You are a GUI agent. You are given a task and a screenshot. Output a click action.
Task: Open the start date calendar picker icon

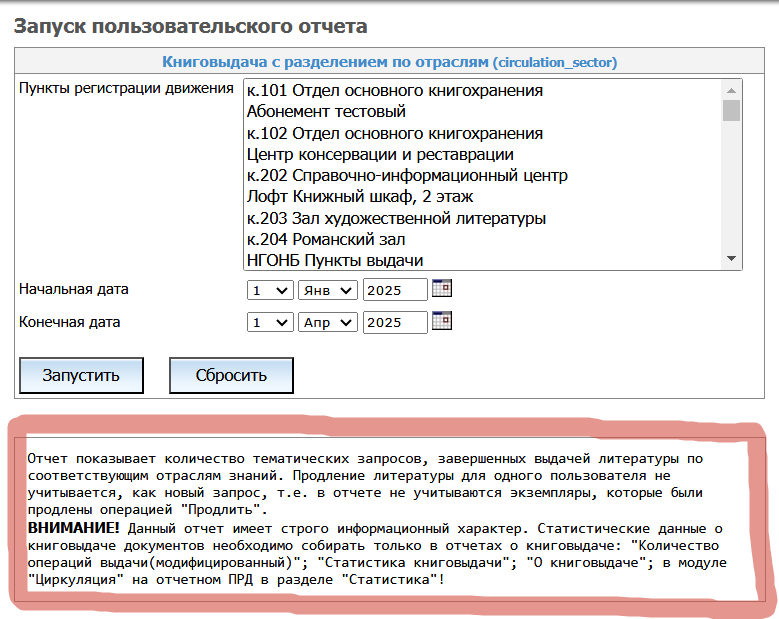click(441, 289)
